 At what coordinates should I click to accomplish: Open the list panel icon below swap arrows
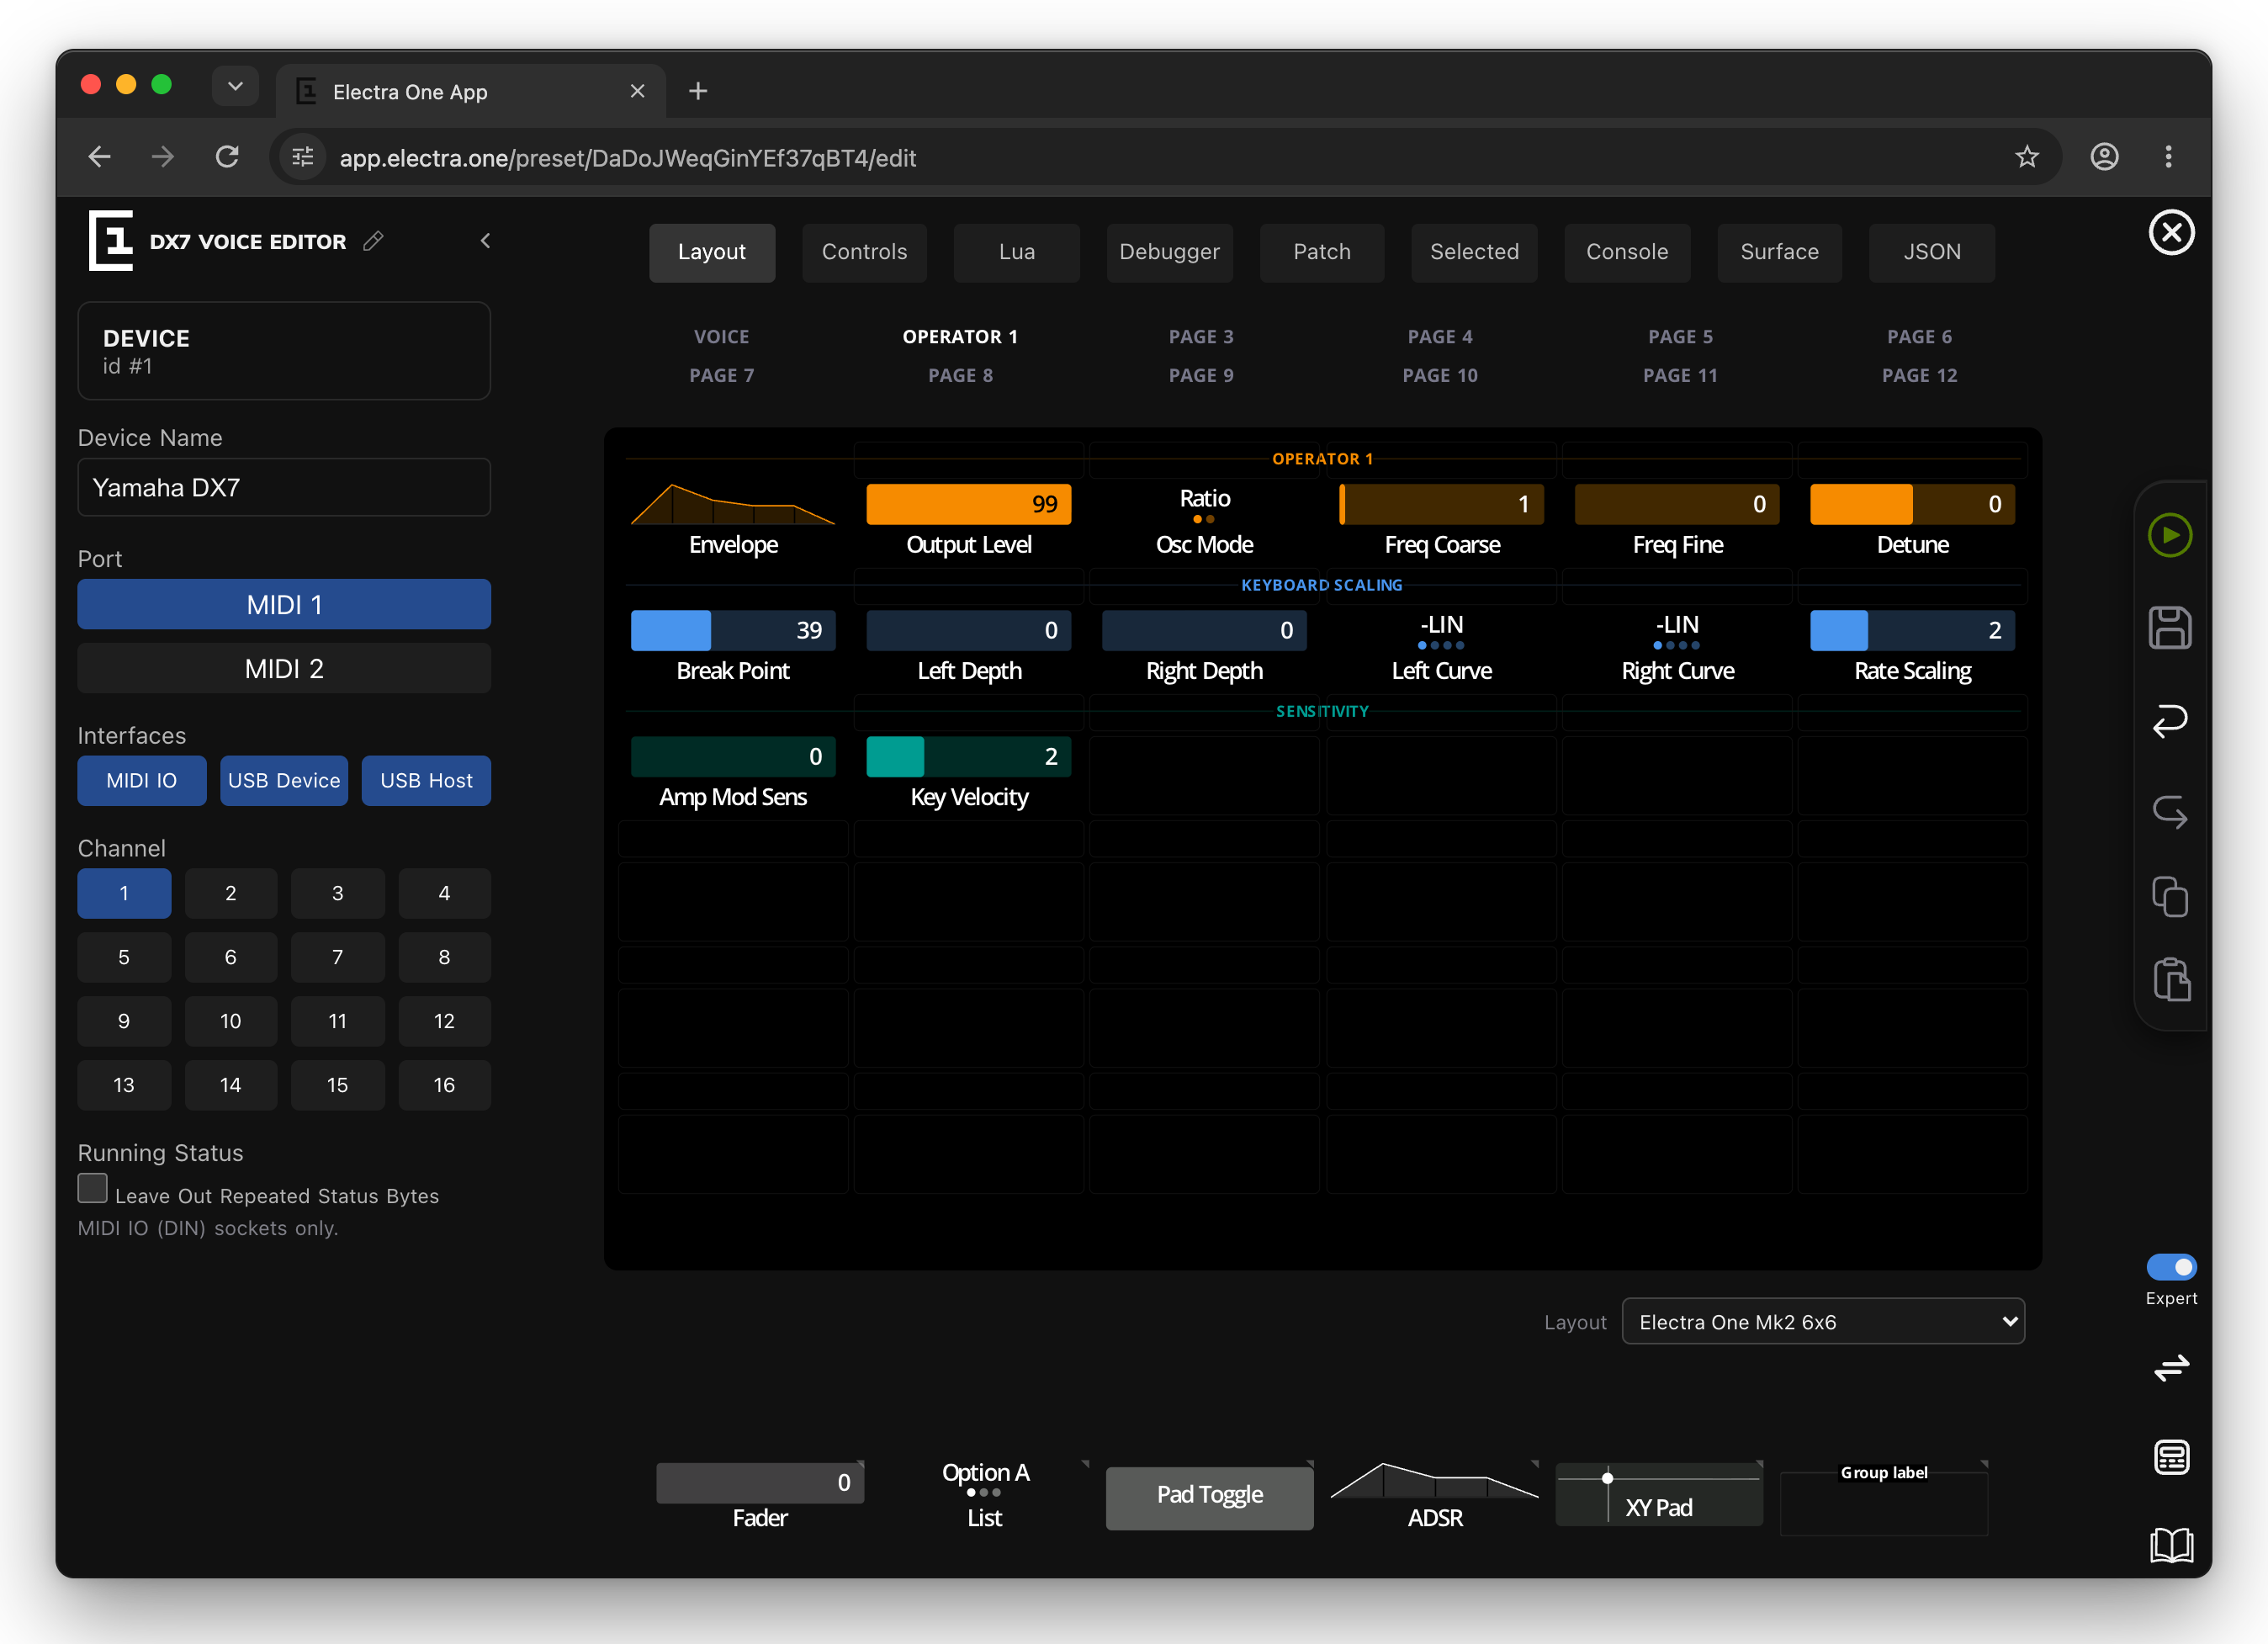click(2171, 1457)
